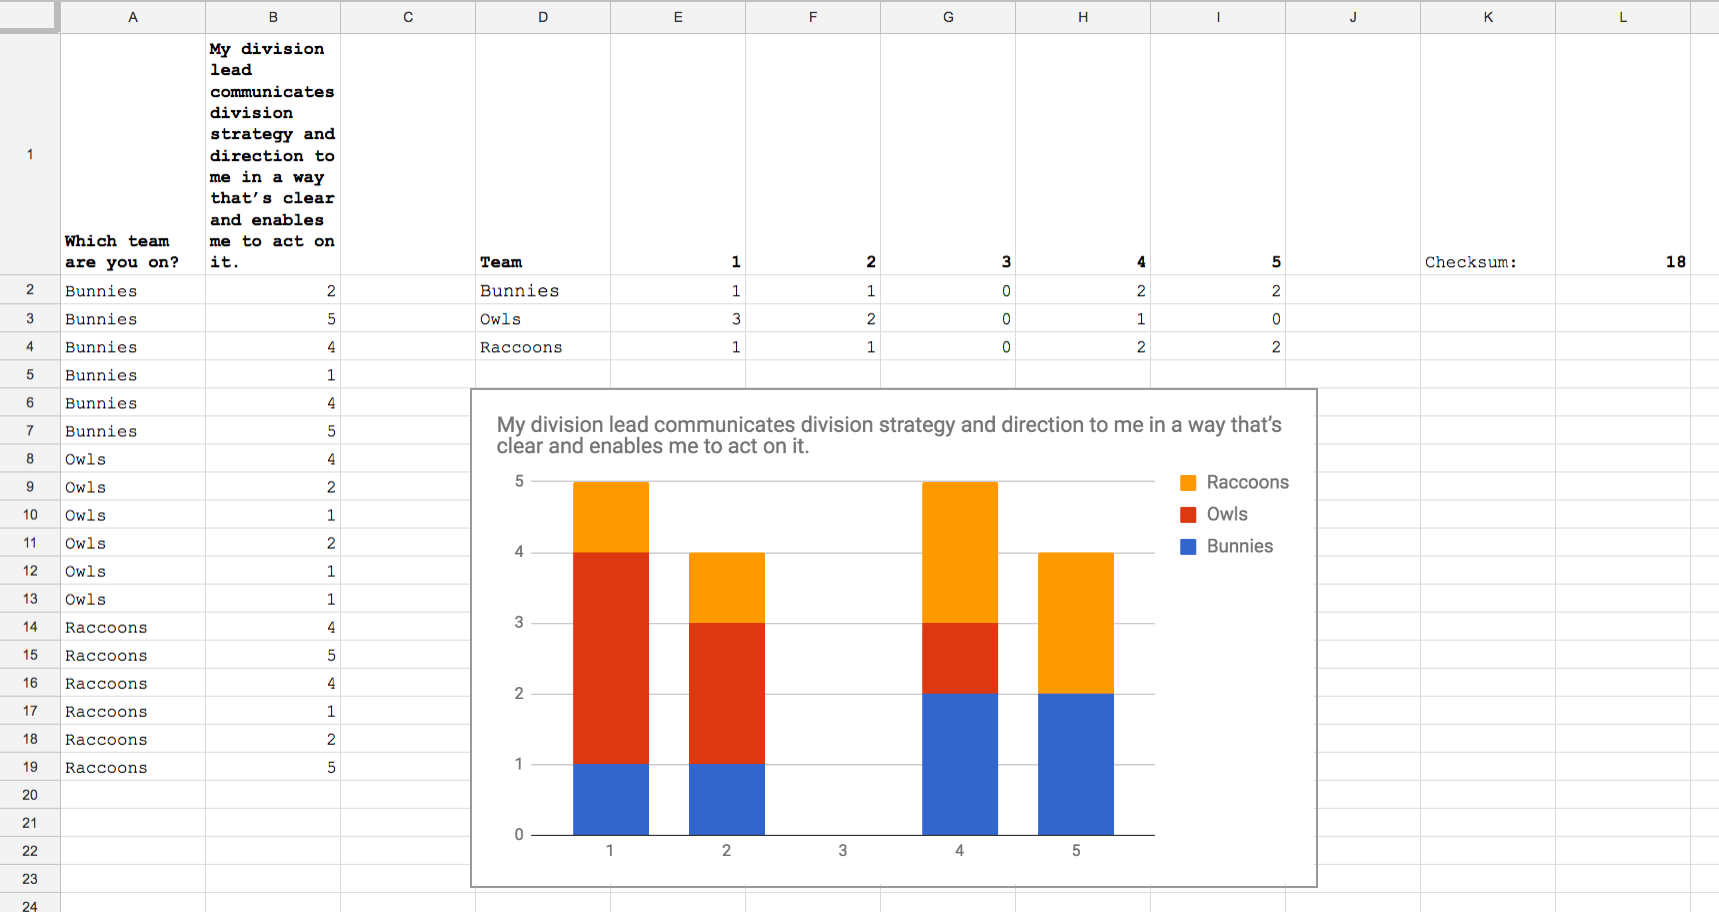Select the Raccoons orange legend swatch
The width and height of the screenshot is (1719, 912).
1188,482
